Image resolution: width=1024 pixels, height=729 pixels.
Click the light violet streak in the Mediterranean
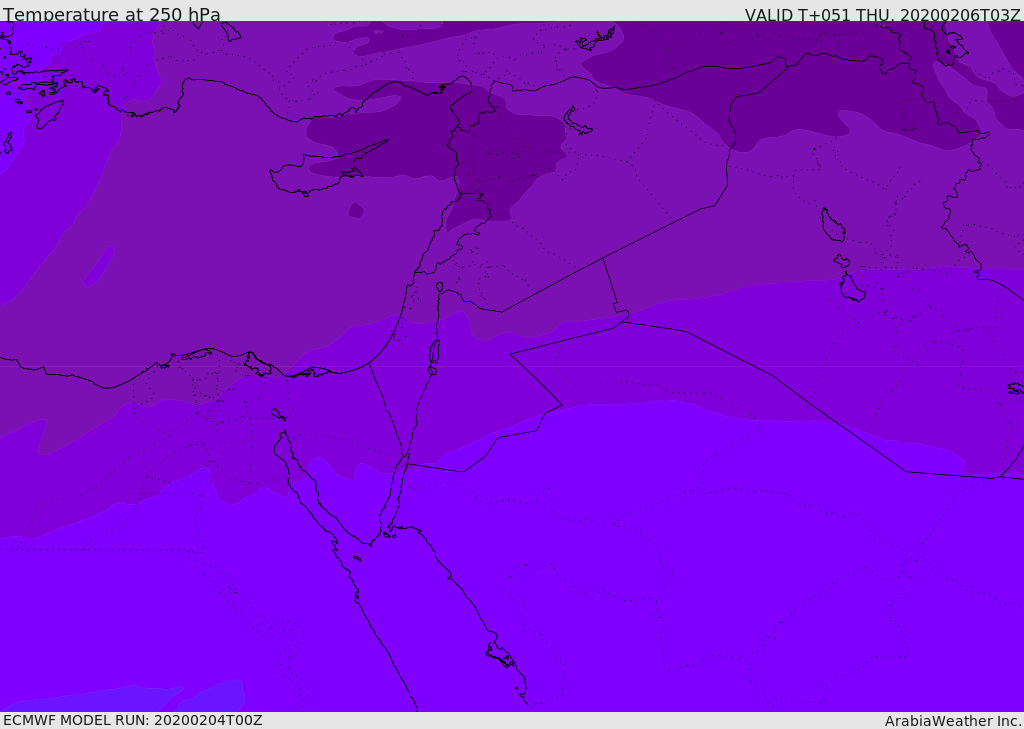[98, 266]
